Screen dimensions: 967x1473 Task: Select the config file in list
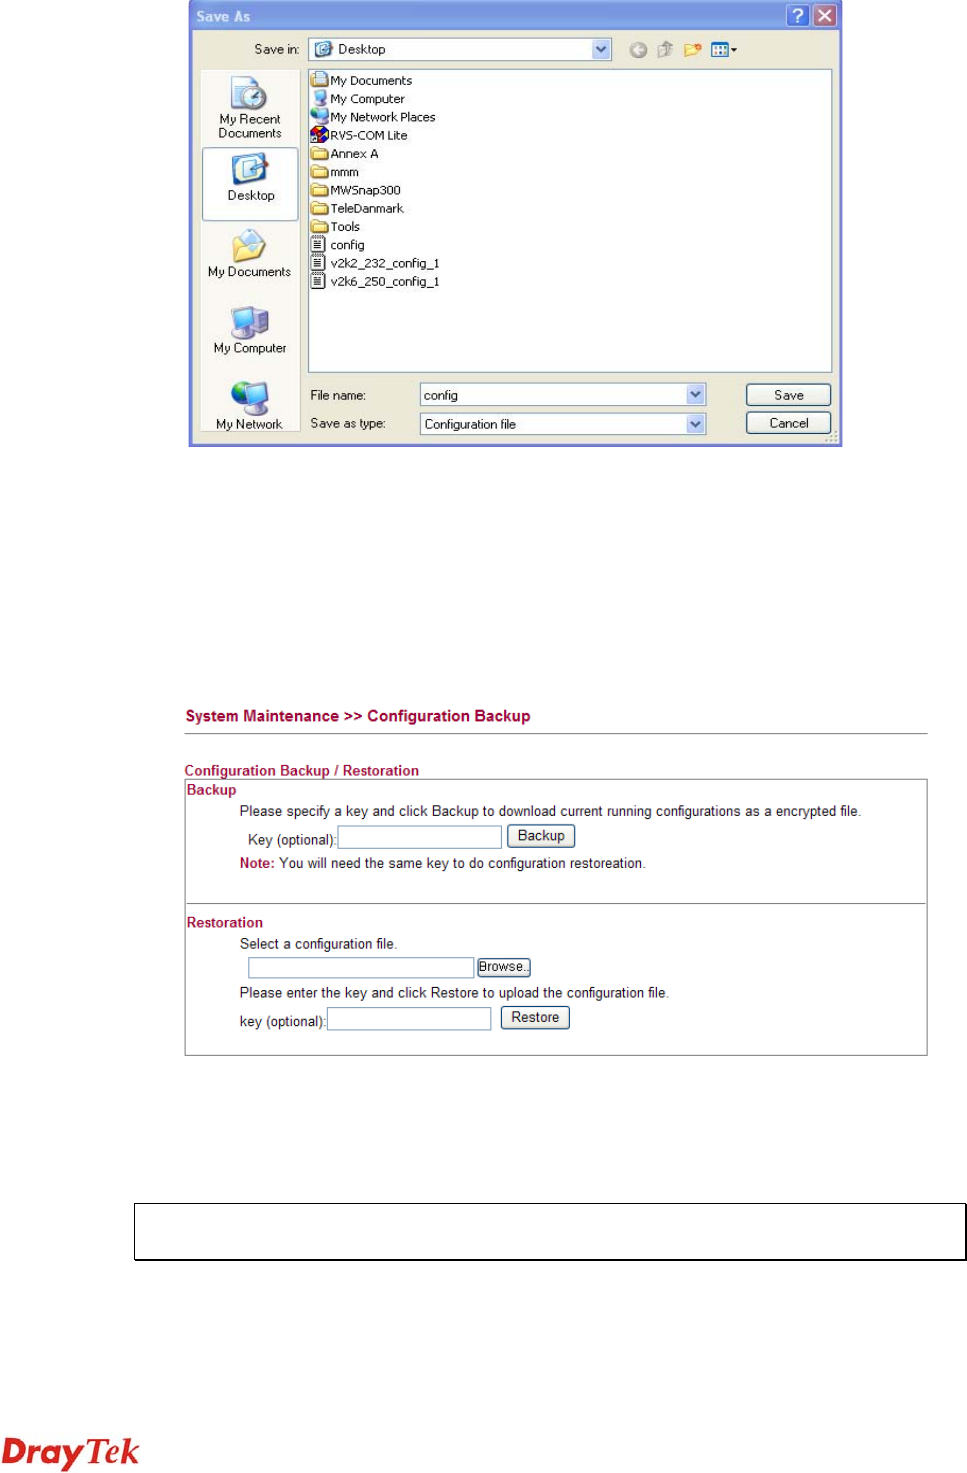pos(338,244)
